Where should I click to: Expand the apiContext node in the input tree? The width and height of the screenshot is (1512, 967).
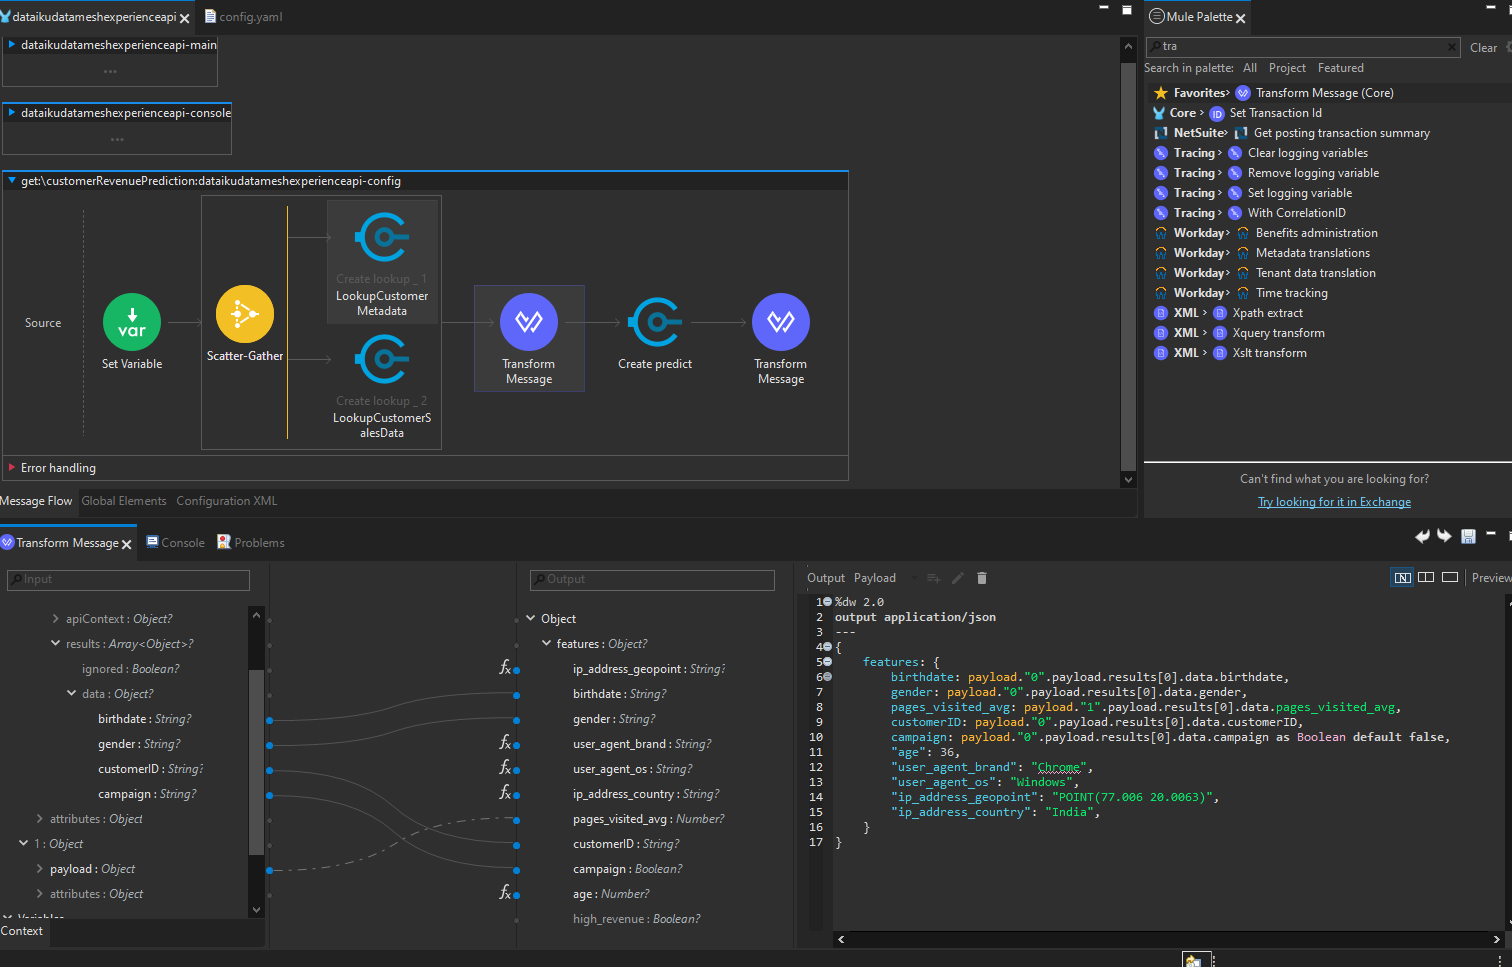[55, 619]
